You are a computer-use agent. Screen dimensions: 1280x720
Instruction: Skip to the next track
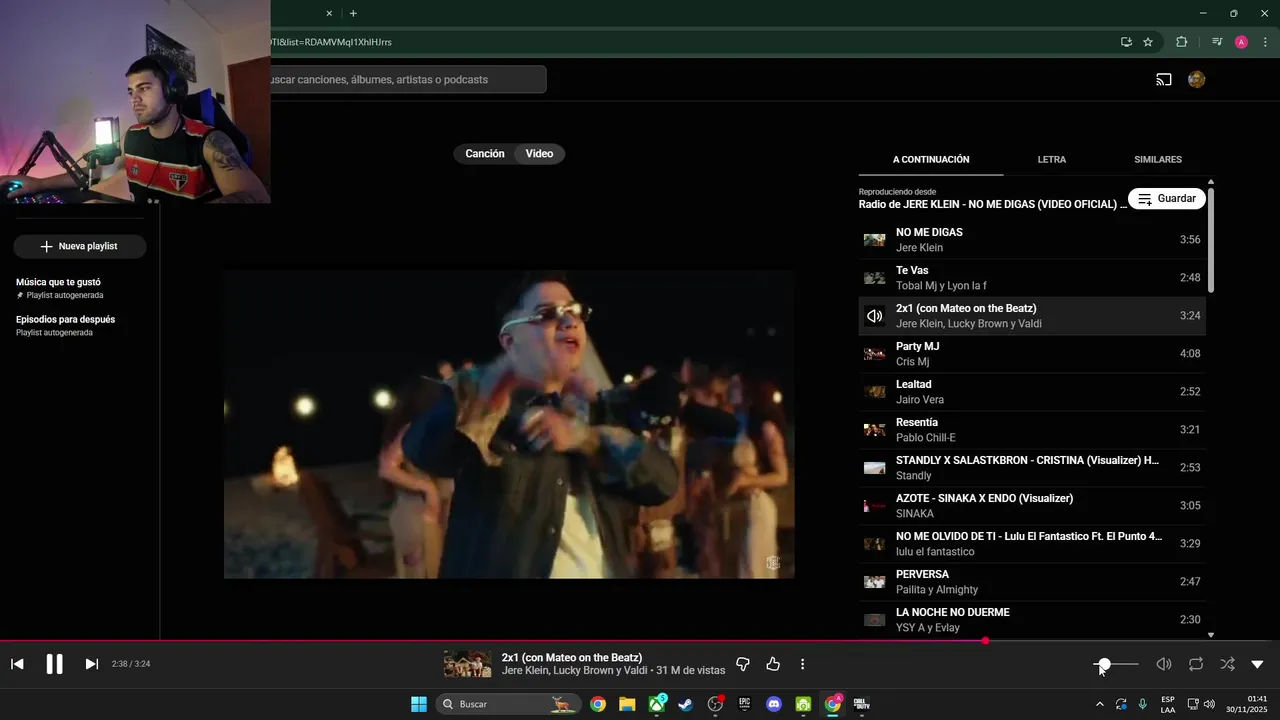(x=91, y=664)
